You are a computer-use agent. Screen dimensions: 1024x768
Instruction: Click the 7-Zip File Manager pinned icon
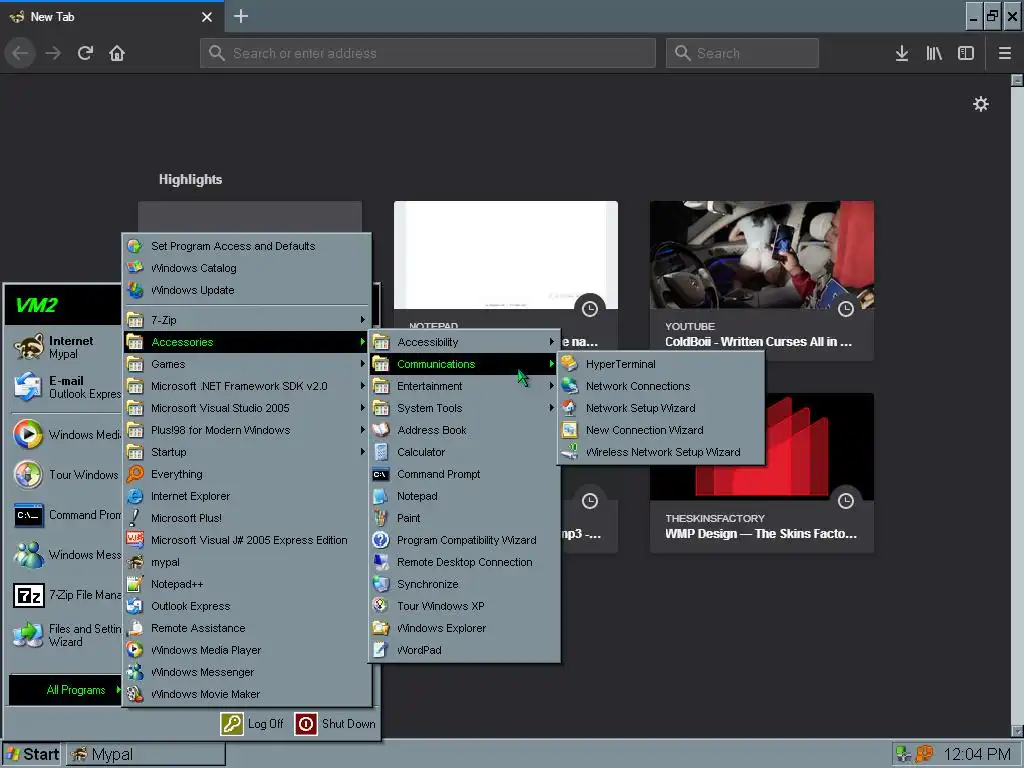(29, 595)
